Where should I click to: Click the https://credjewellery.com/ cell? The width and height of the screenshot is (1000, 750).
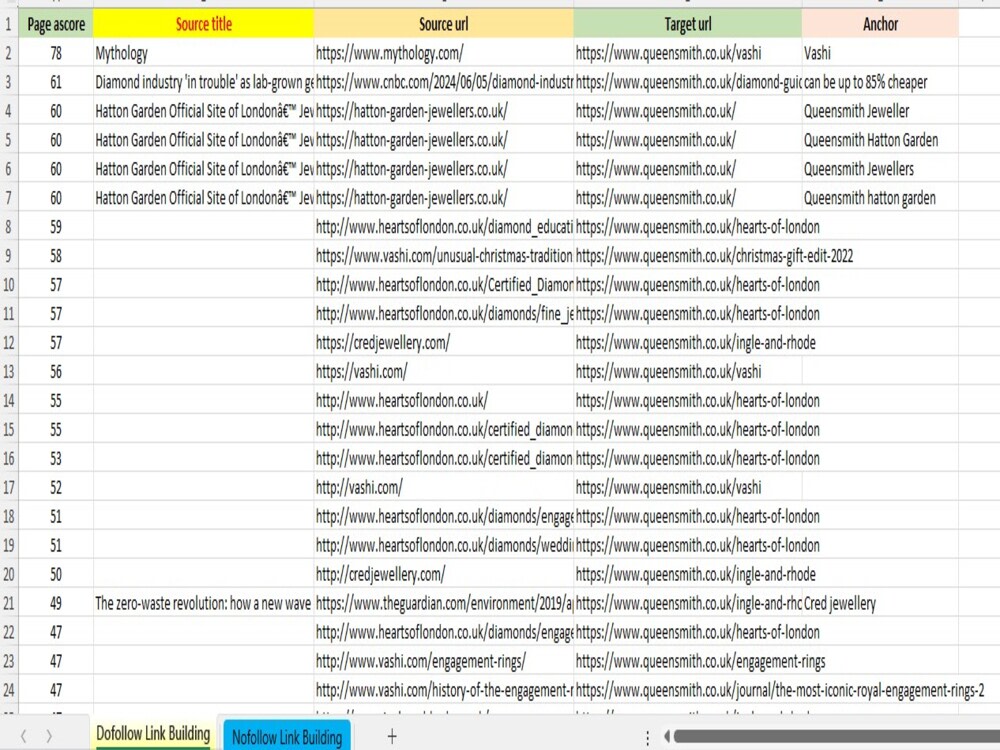(x=443, y=342)
